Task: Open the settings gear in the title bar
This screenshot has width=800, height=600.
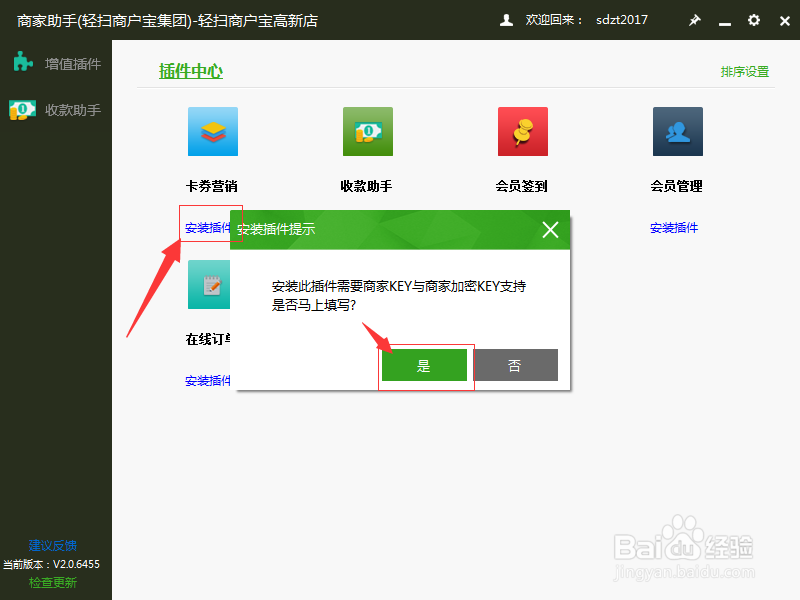Action: coord(753,20)
